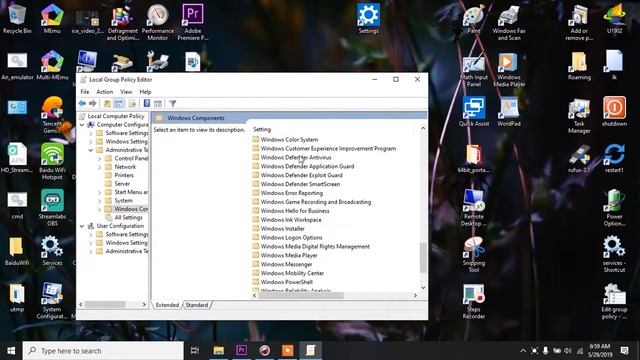Collapse the Administrative Templates node under Computer Configuration

click(91, 150)
